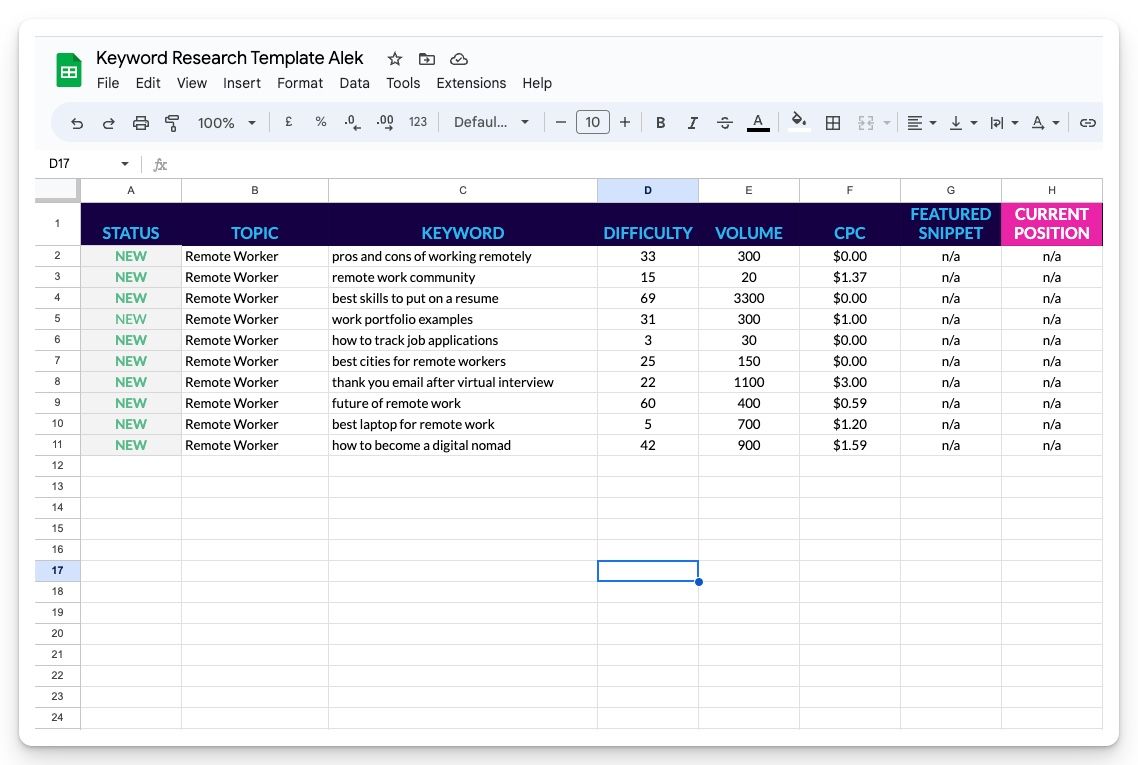Toggle bold formatting

(660, 123)
